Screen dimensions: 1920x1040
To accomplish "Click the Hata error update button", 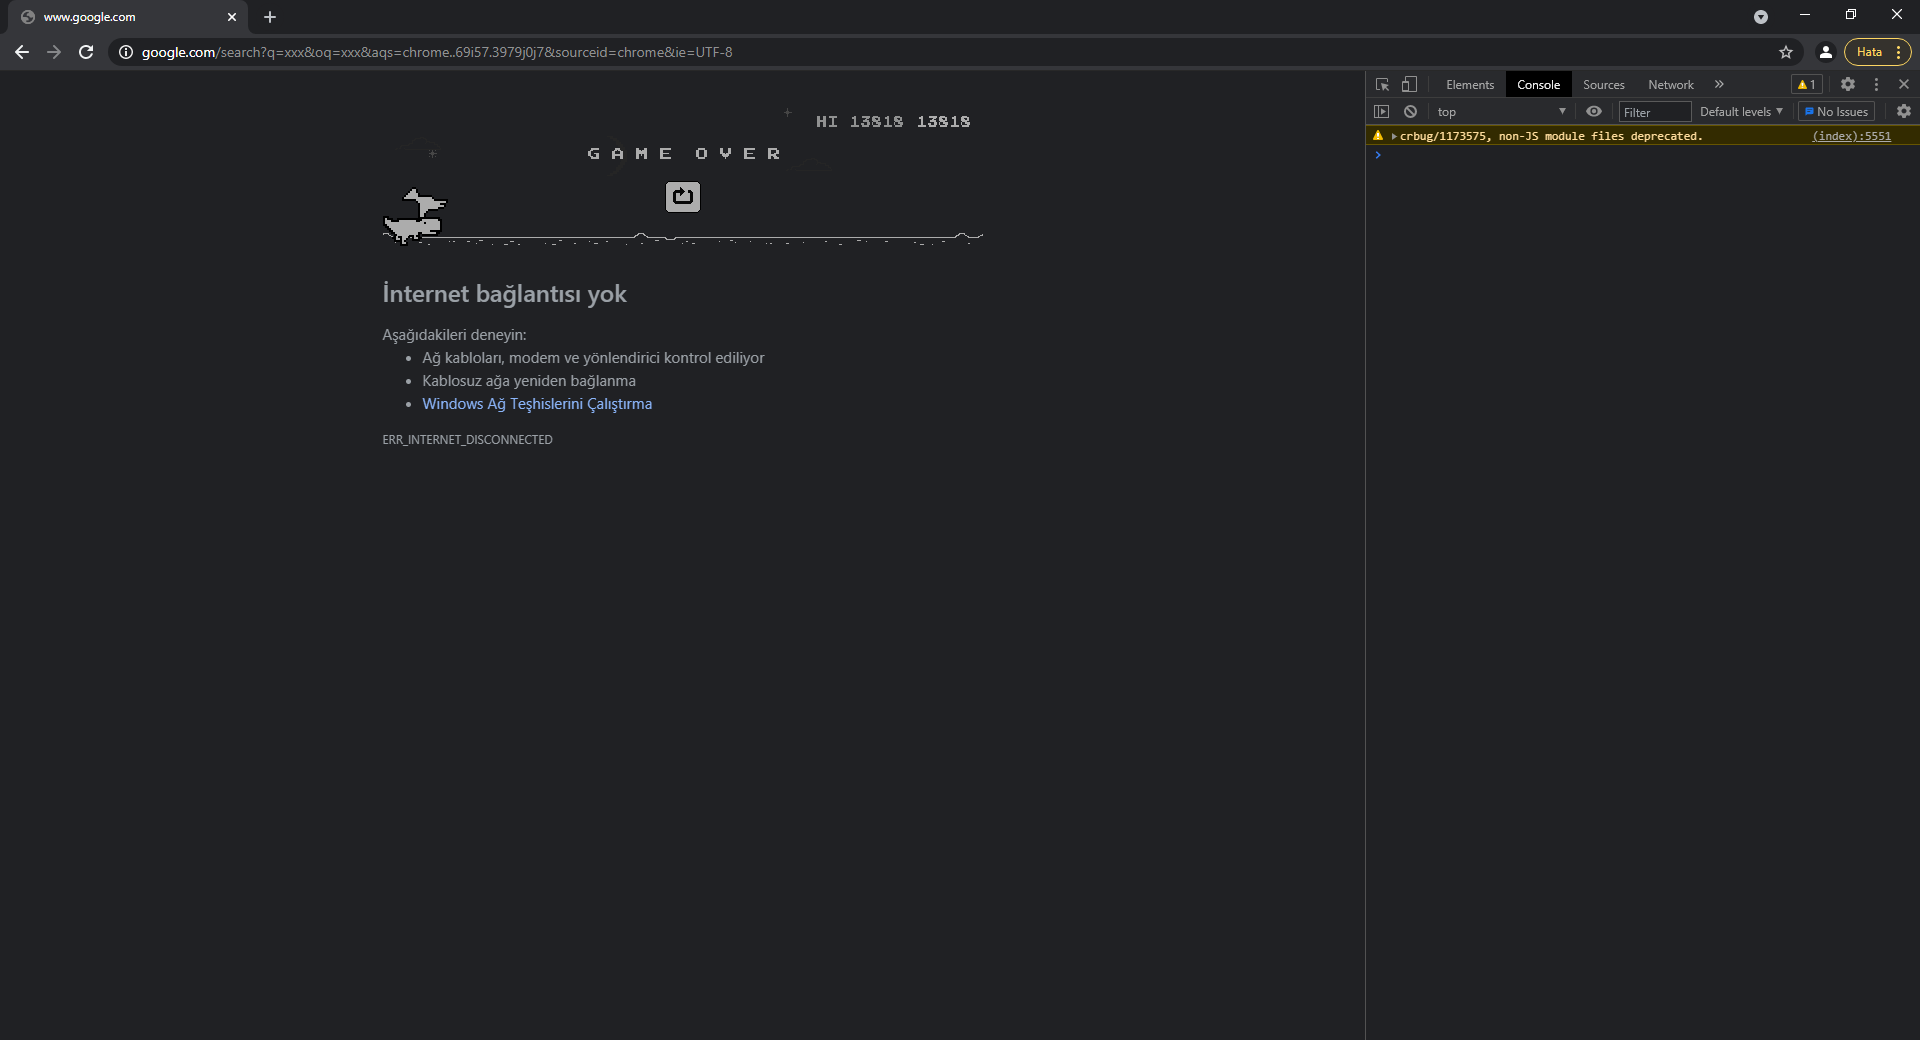I will (x=1878, y=52).
